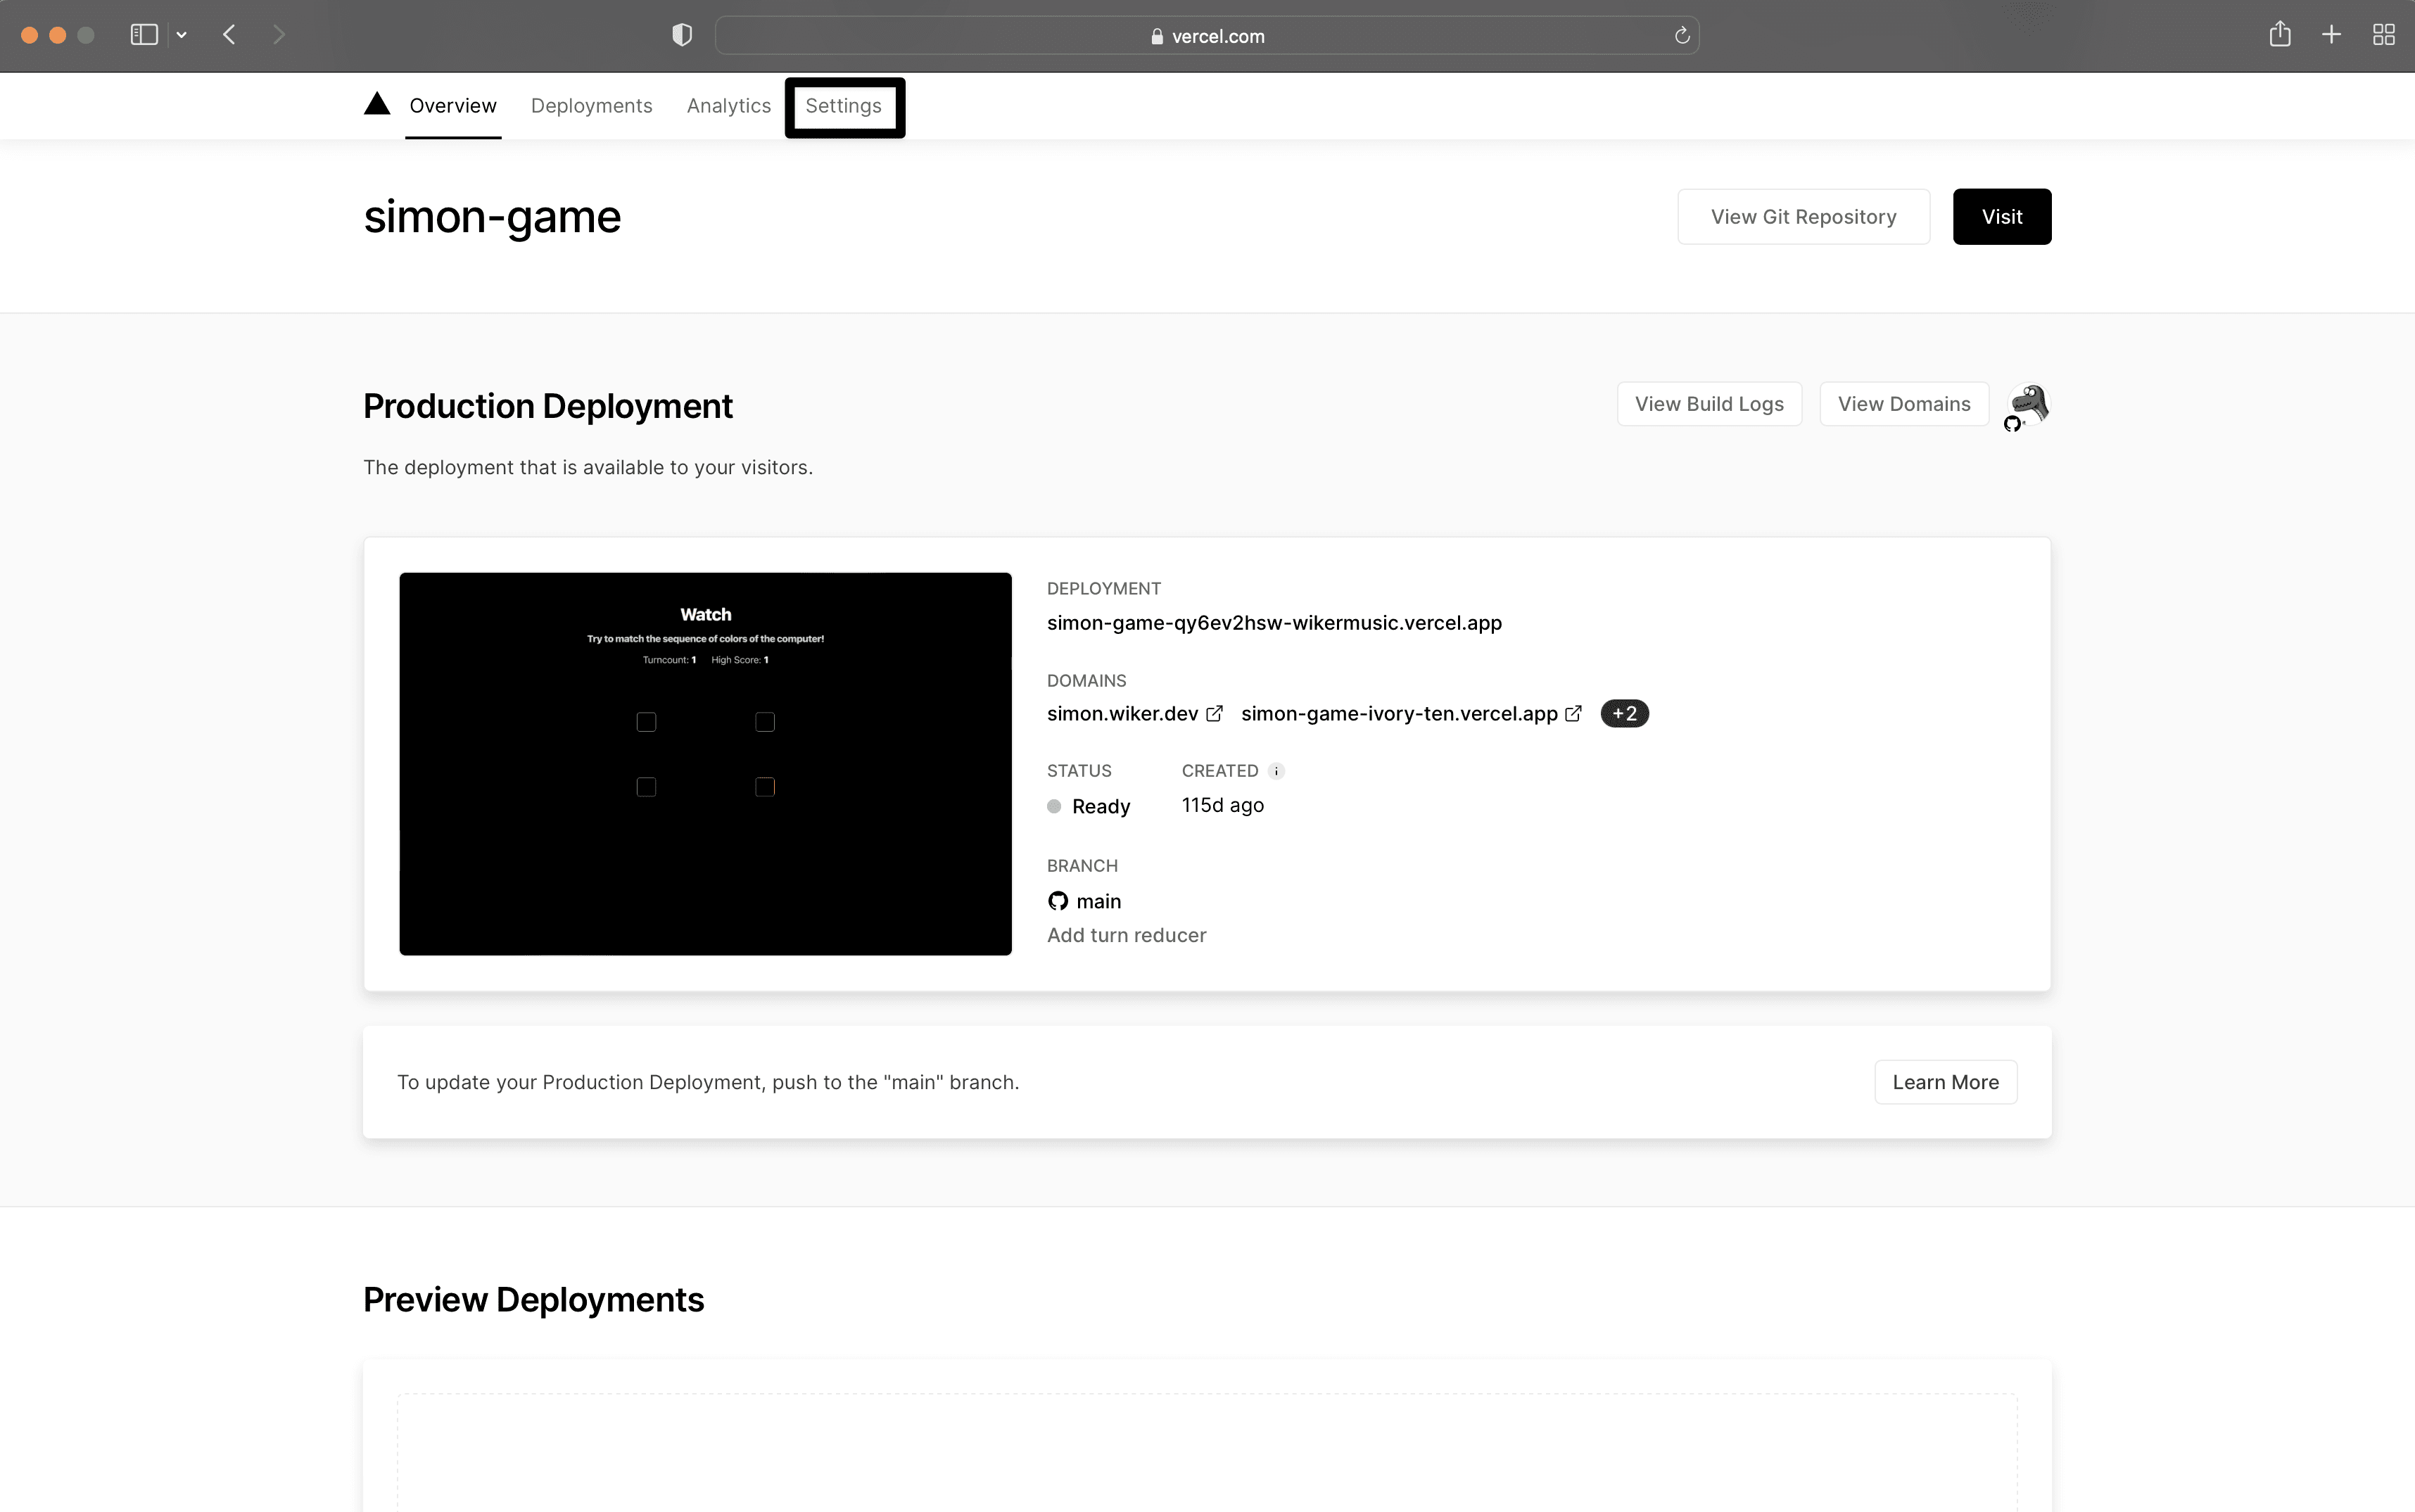The width and height of the screenshot is (2415, 1512).
Task: Click the privacy shield icon in the toolbar
Action: [681, 34]
